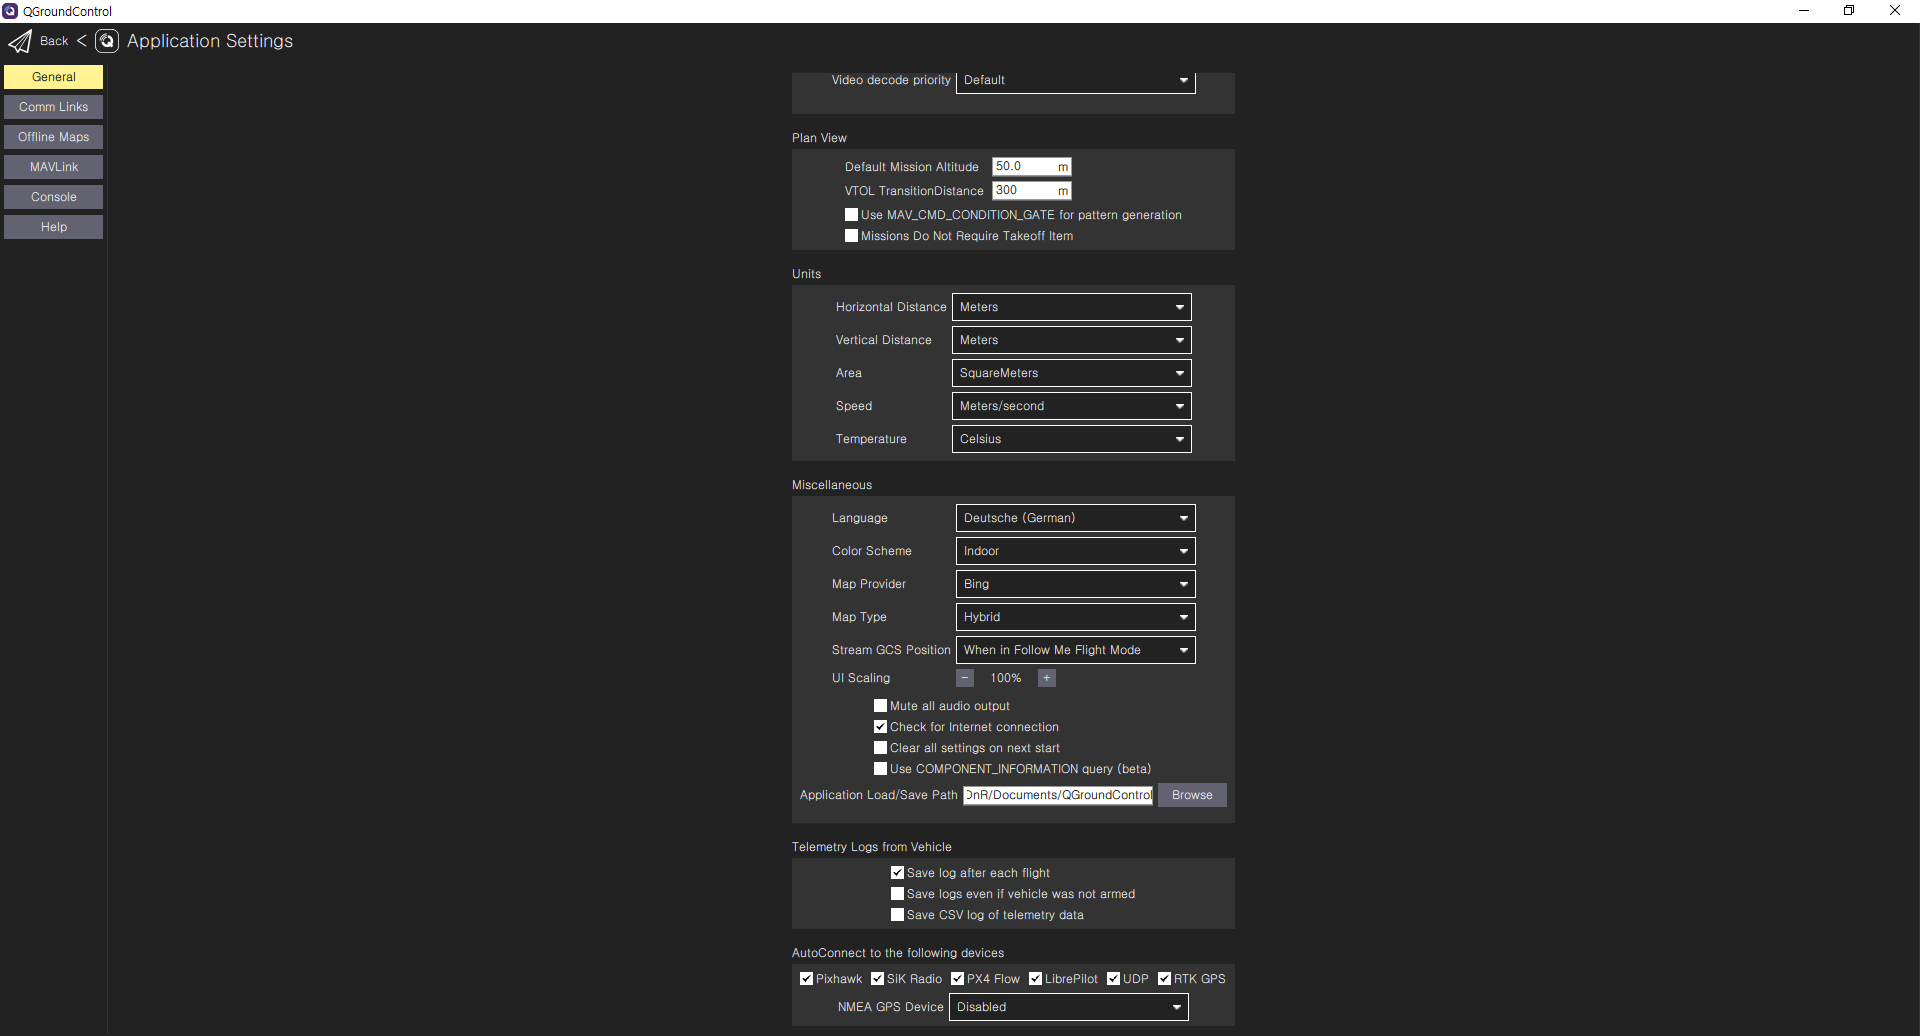This screenshot has width=1920, height=1036.
Task: Click the minus button to decrease UI Scaling
Action: 964,678
